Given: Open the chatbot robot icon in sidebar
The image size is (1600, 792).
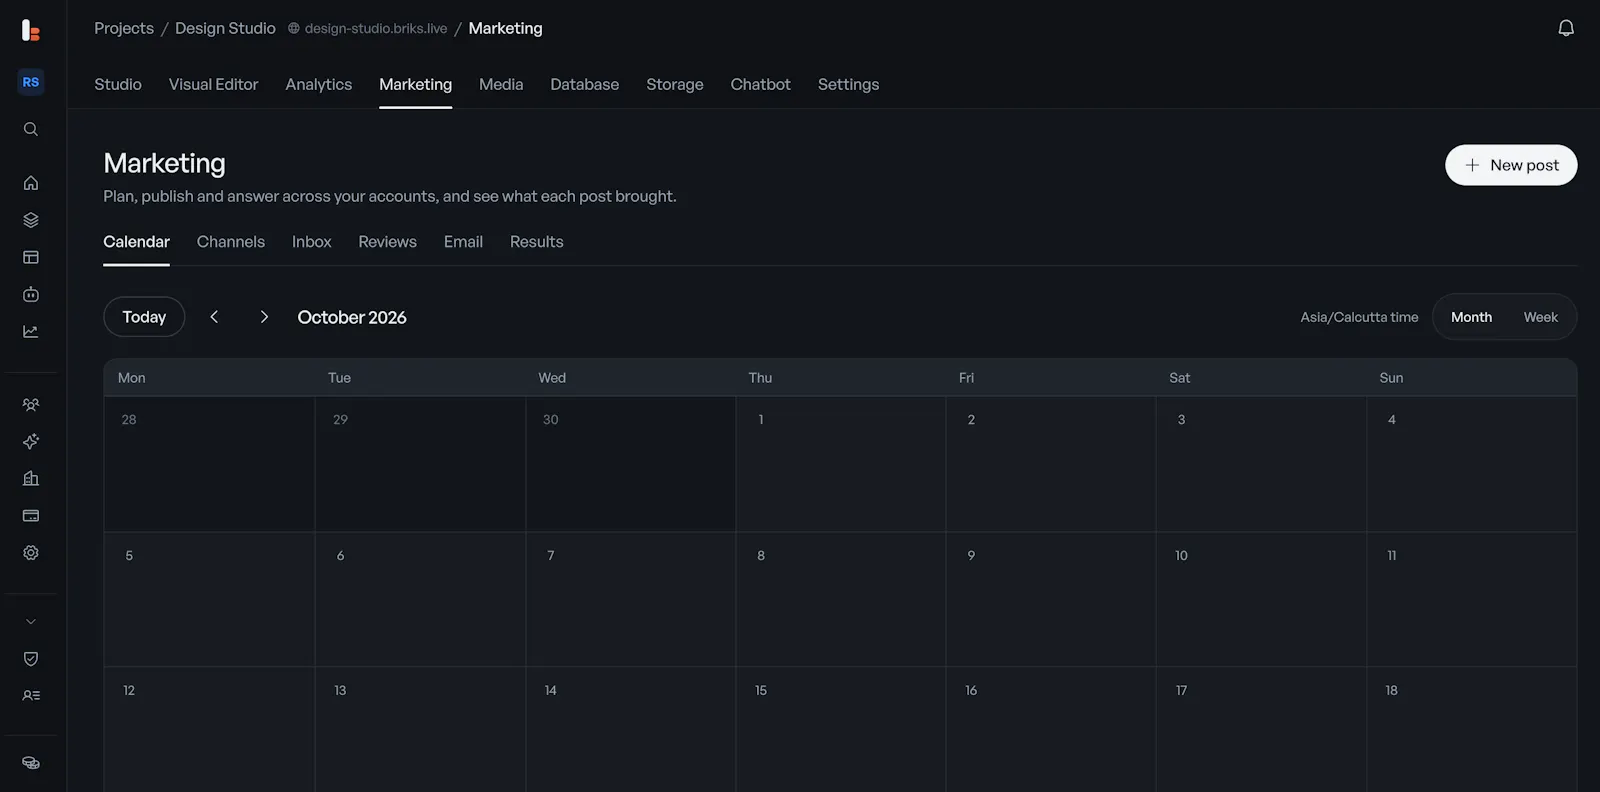Looking at the screenshot, I should pyautogui.click(x=31, y=294).
